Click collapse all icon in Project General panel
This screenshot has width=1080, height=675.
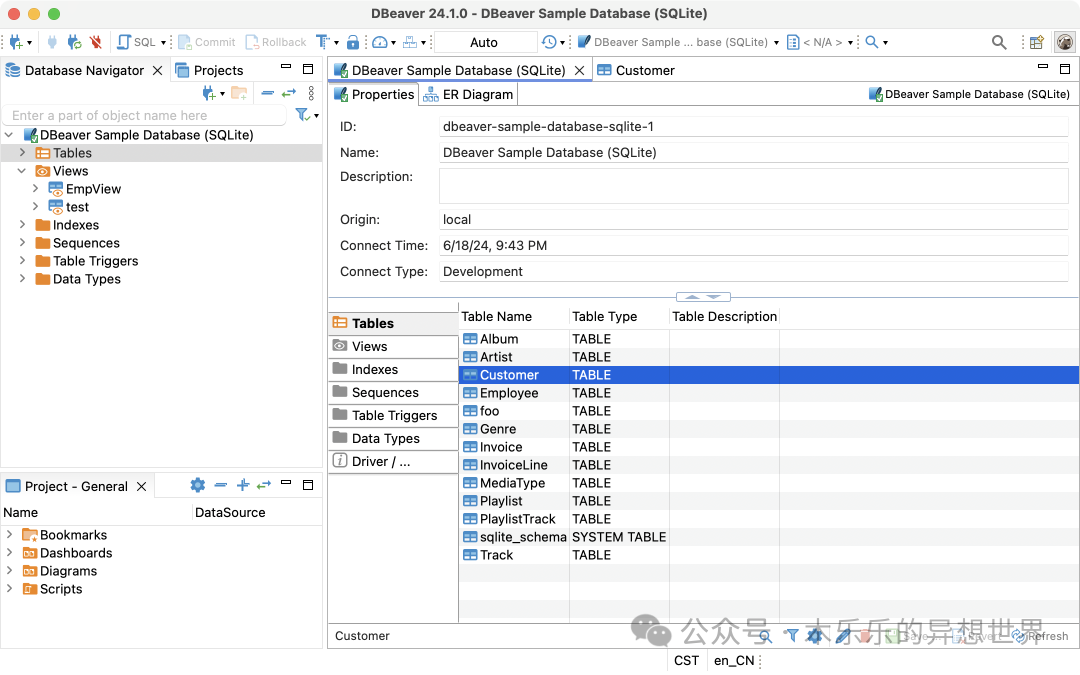(x=220, y=486)
